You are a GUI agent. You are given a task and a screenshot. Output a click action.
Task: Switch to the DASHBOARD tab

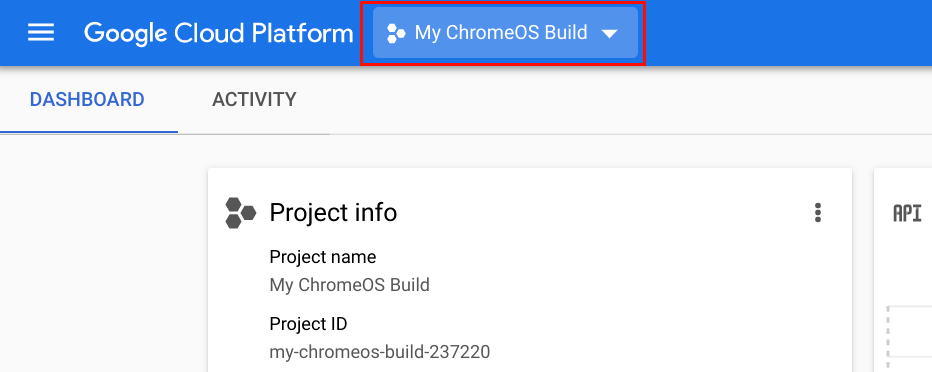click(87, 99)
